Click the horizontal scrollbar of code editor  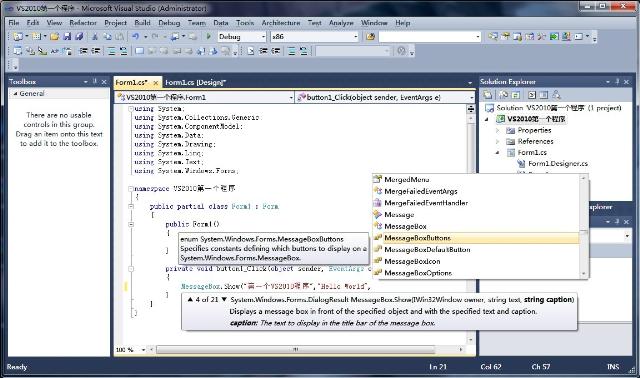click(295, 350)
